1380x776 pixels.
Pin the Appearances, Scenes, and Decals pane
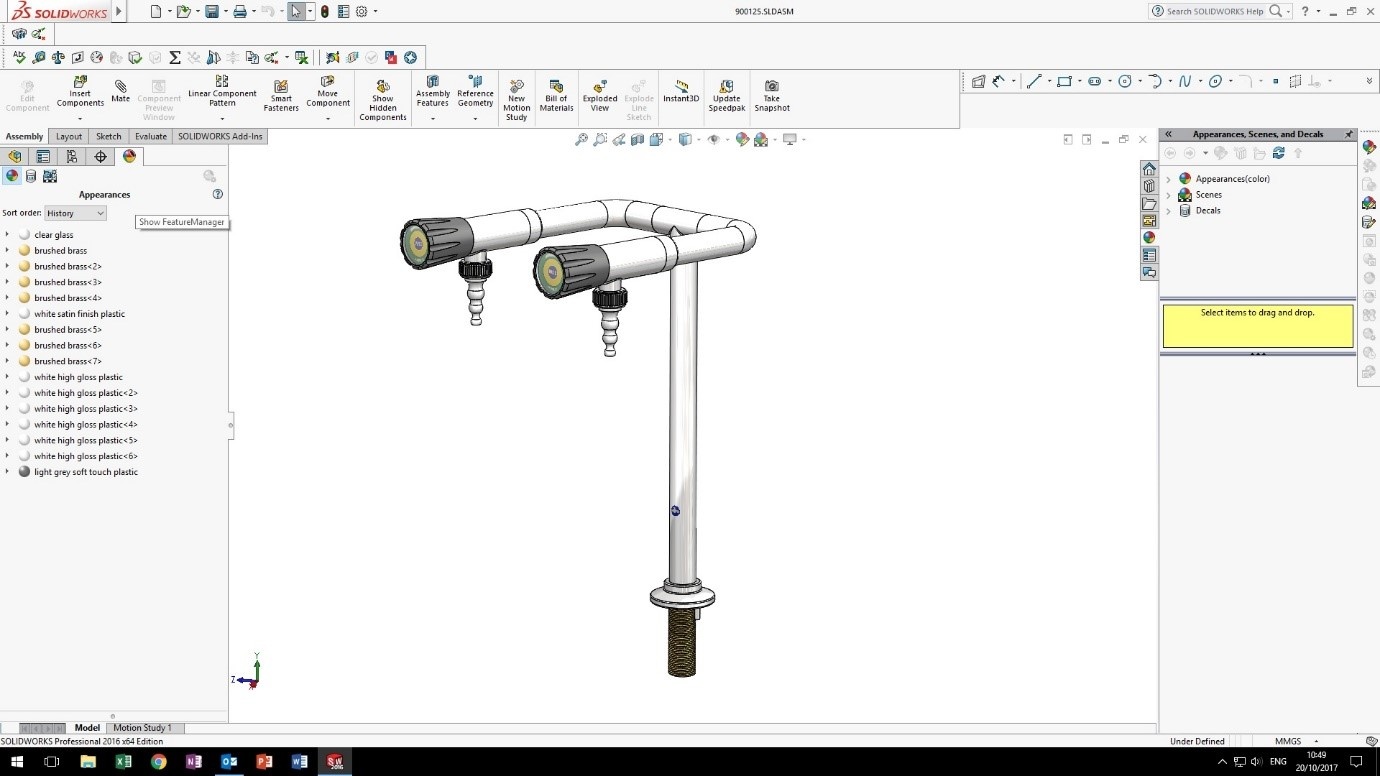tap(1349, 134)
